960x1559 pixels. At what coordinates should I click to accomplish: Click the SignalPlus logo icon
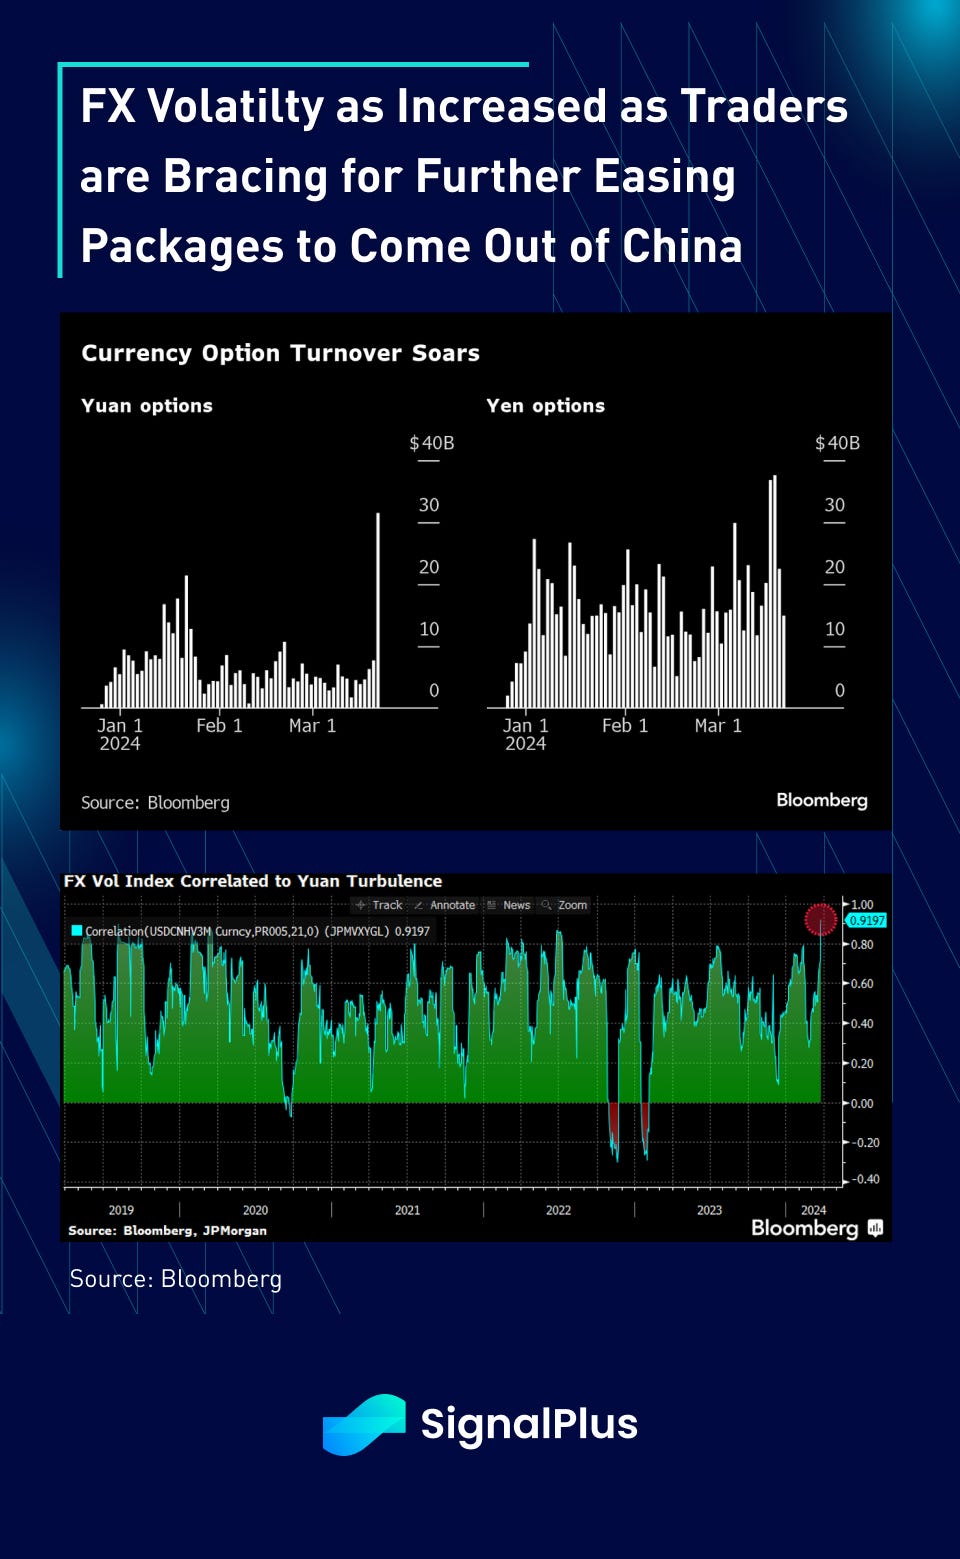(x=364, y=1424)
